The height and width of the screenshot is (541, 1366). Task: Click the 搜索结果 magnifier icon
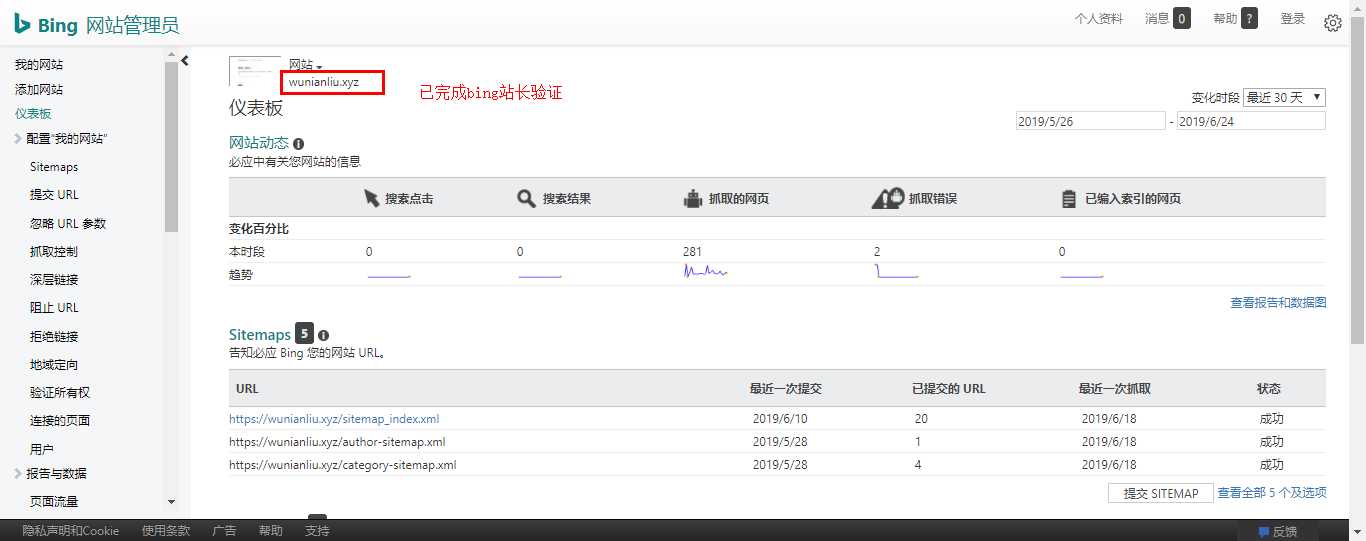click(x=526, y=198)
